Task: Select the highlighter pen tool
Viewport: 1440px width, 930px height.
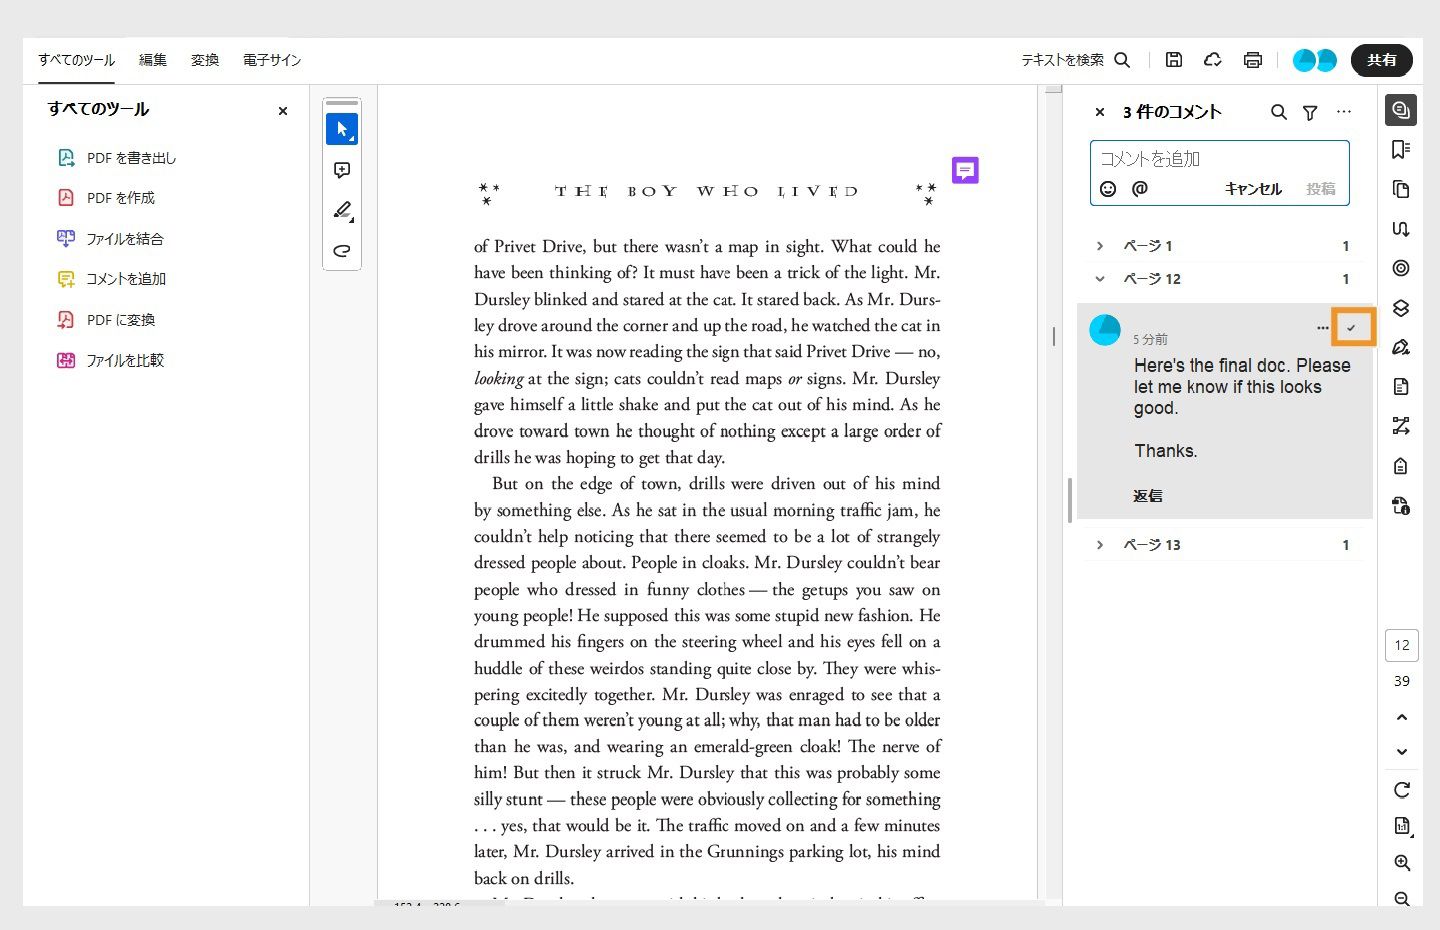Action: click(x=342, y=210)
